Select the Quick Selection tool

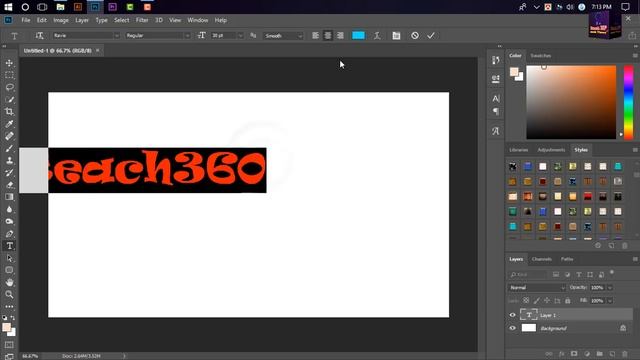[x=9, y=100]
